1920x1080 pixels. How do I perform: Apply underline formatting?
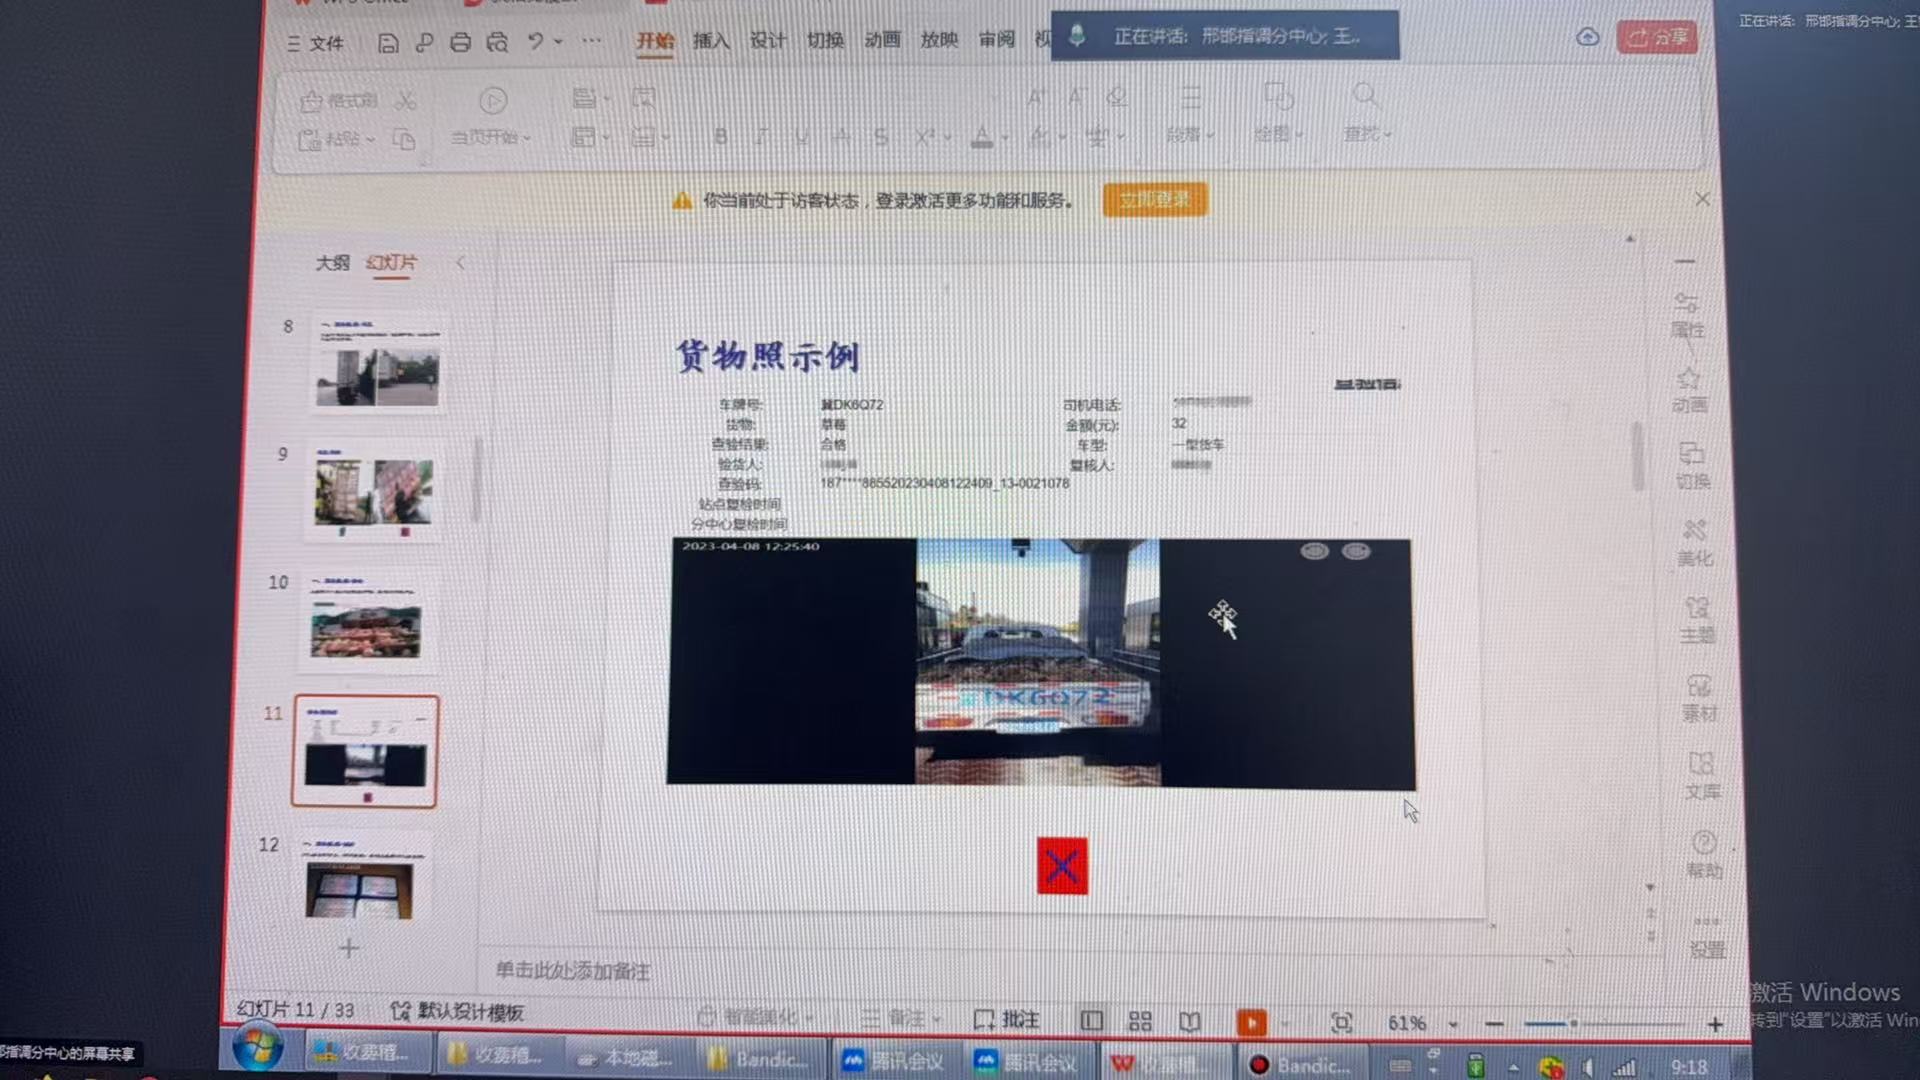[801, 136]
